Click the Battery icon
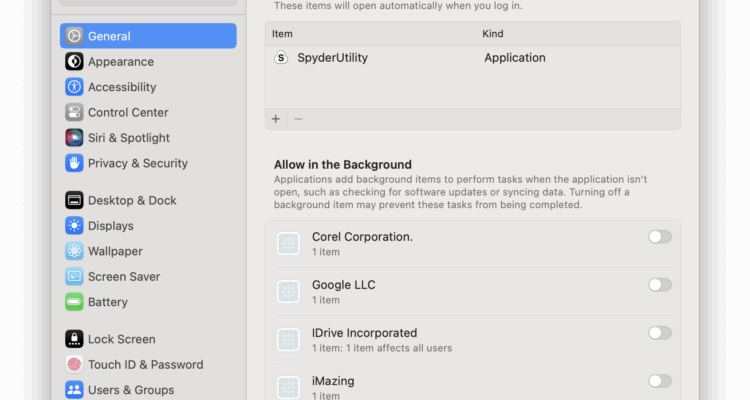The image size is (750, 400). click(x=74, y=301)
